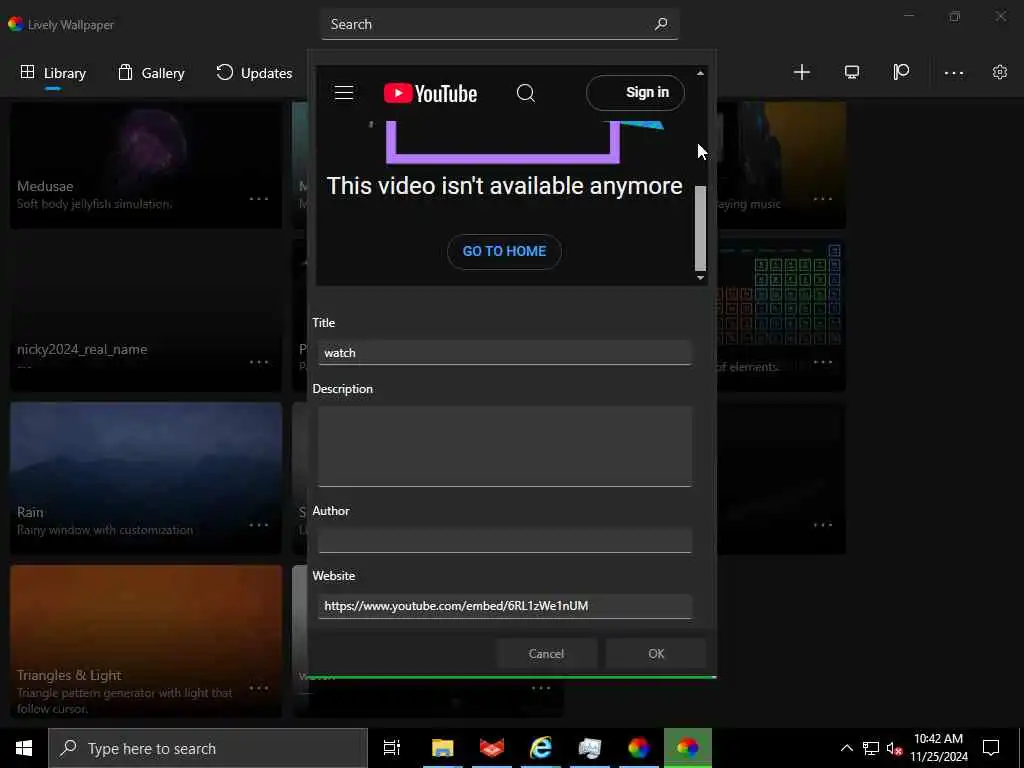Image resolution: width=1024 pixels, height=768 pixels.
Task: Click the Lively search box
Action: [500, 24]
